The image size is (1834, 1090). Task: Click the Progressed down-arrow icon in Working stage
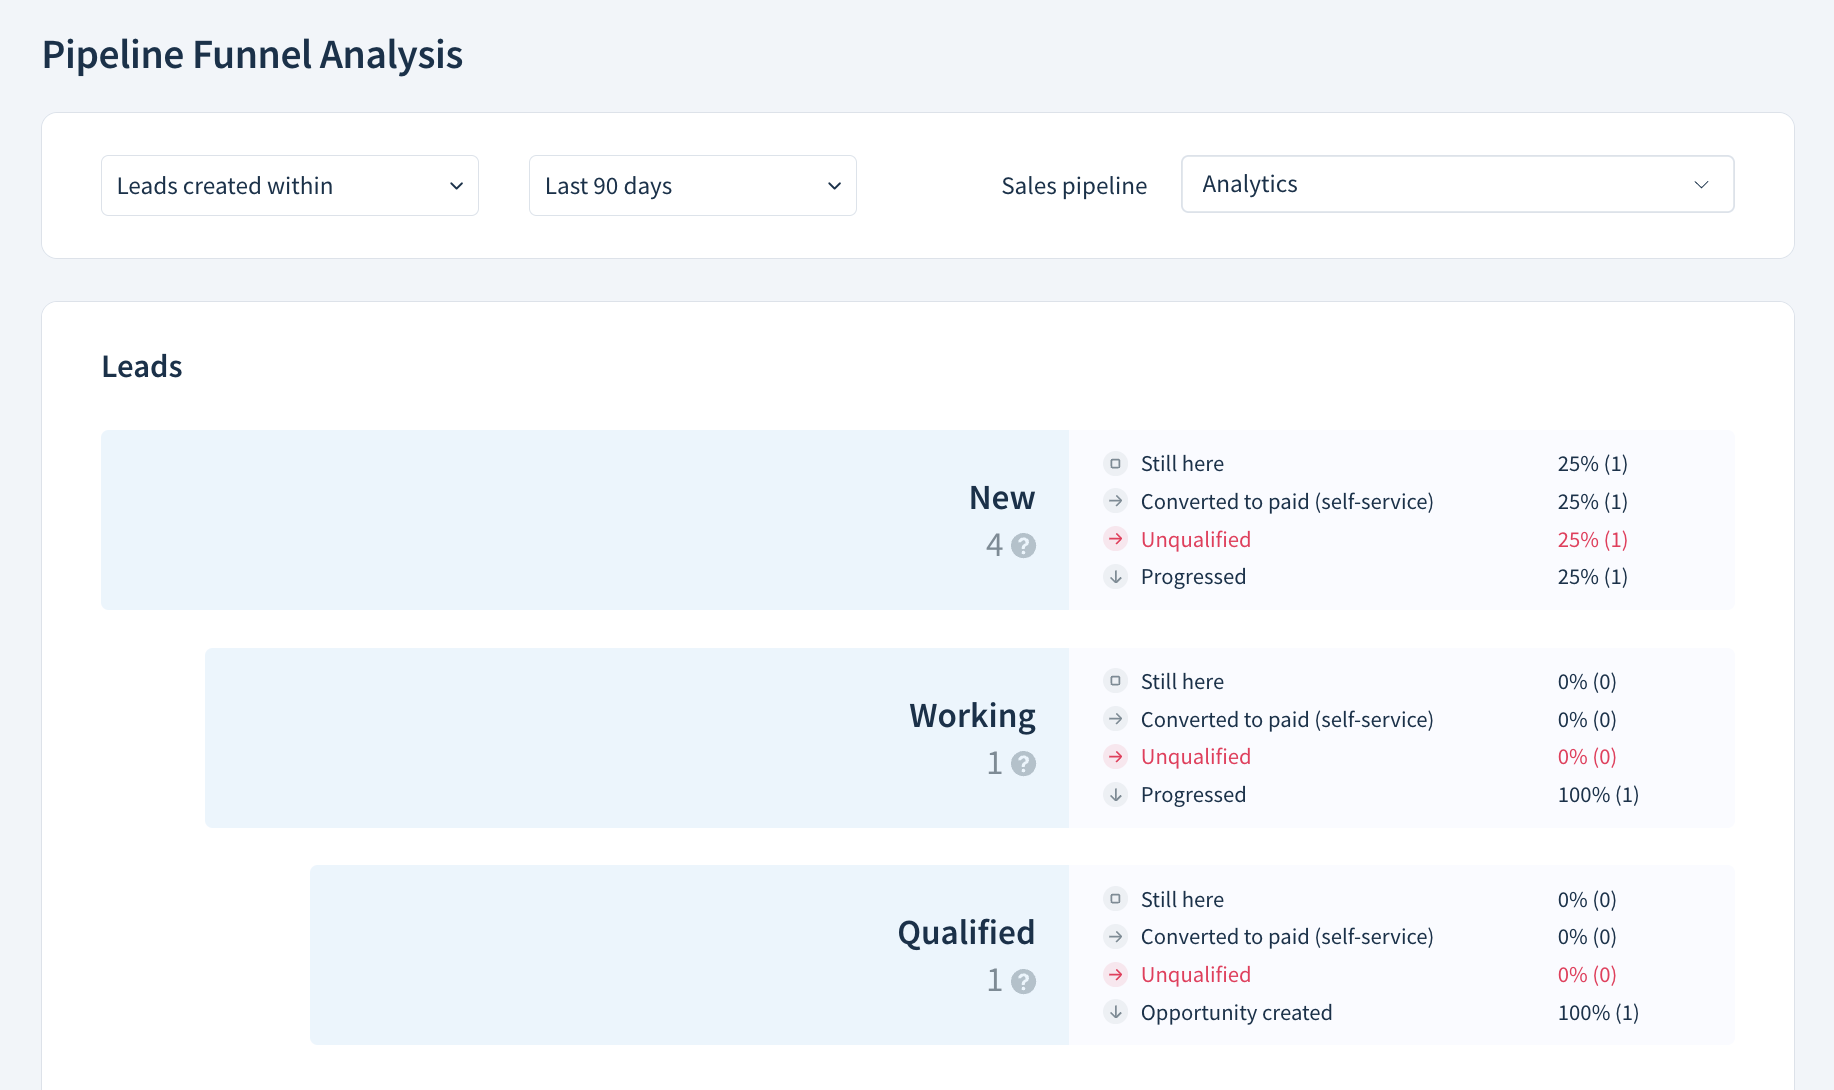(x=1114, y=795)
